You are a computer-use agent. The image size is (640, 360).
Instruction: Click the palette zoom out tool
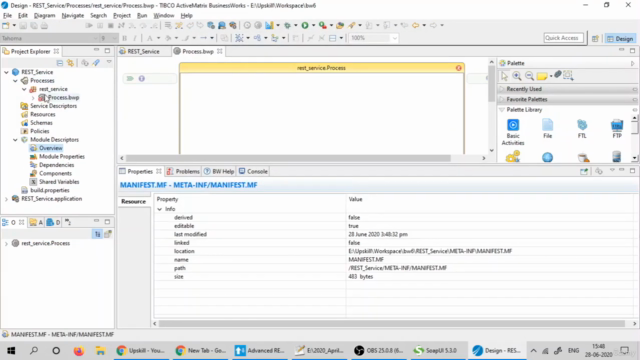pos(529,76)
